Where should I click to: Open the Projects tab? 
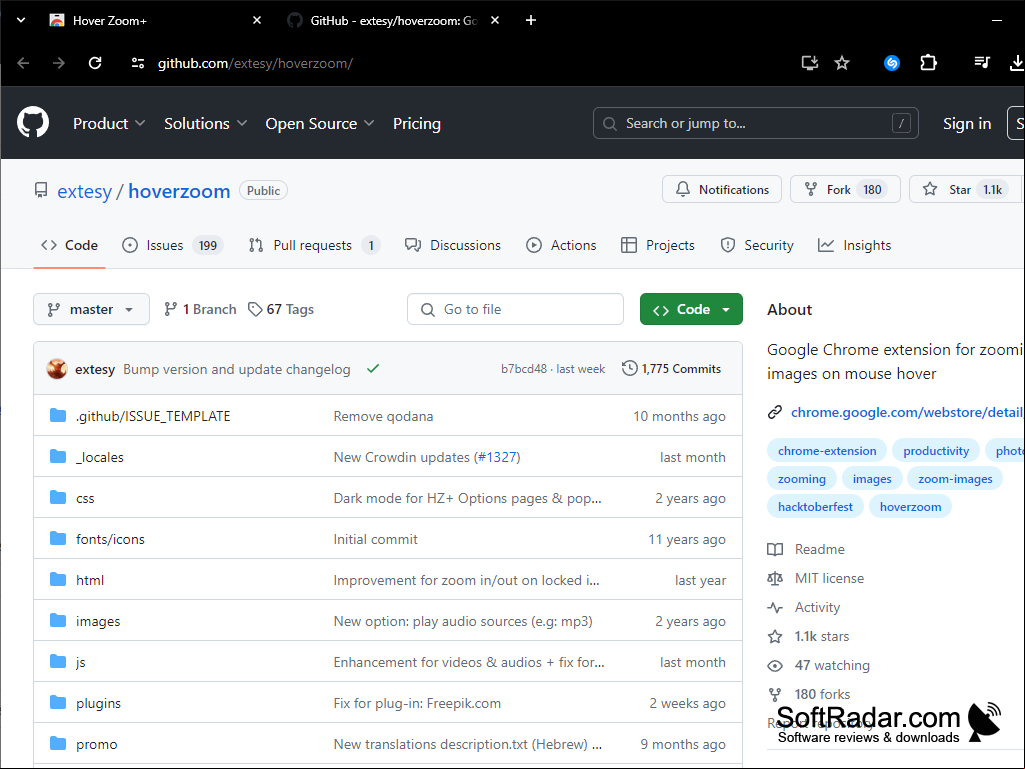point(658,245)
